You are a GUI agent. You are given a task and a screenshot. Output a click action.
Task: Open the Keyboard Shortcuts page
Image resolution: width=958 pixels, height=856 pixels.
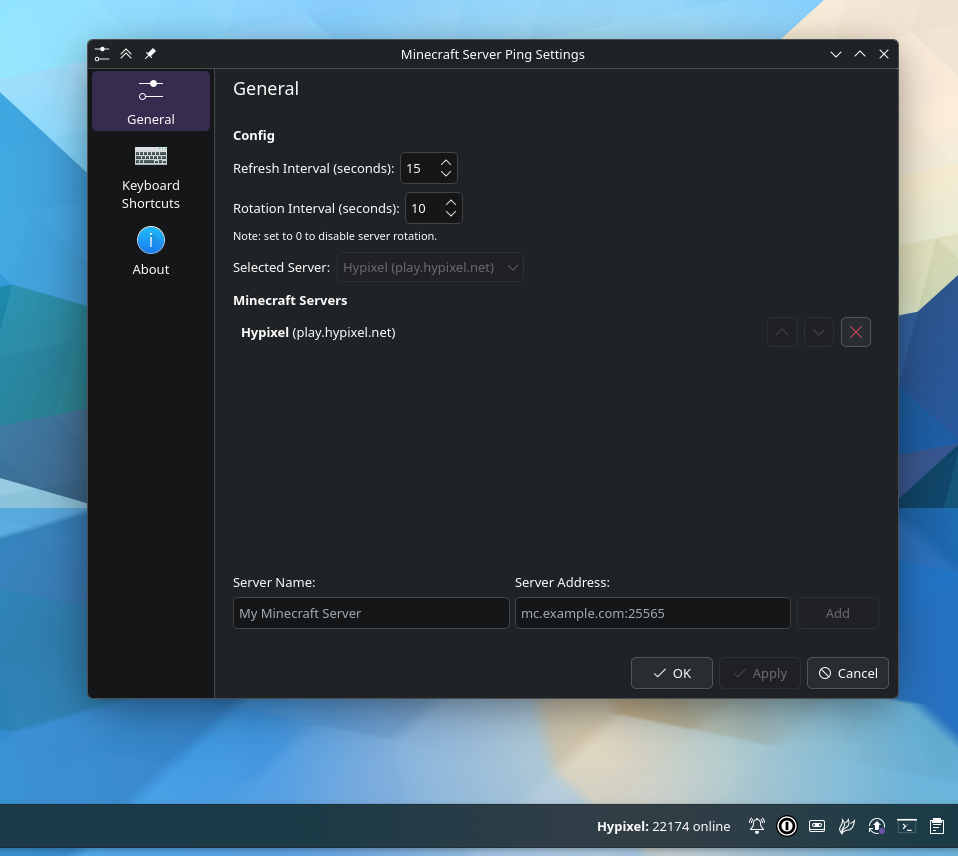click(x=151, y=178)
